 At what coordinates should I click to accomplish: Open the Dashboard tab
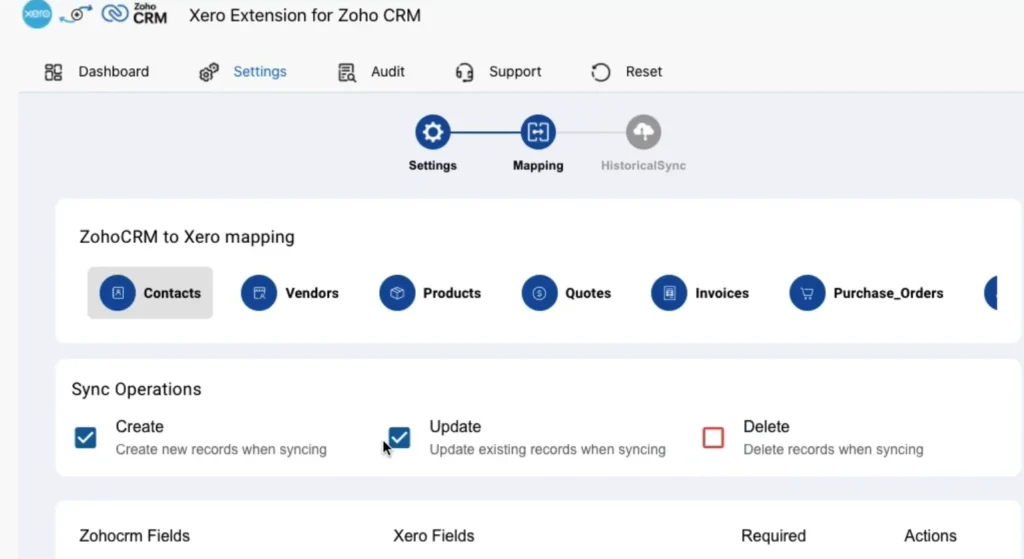point(114,72)
